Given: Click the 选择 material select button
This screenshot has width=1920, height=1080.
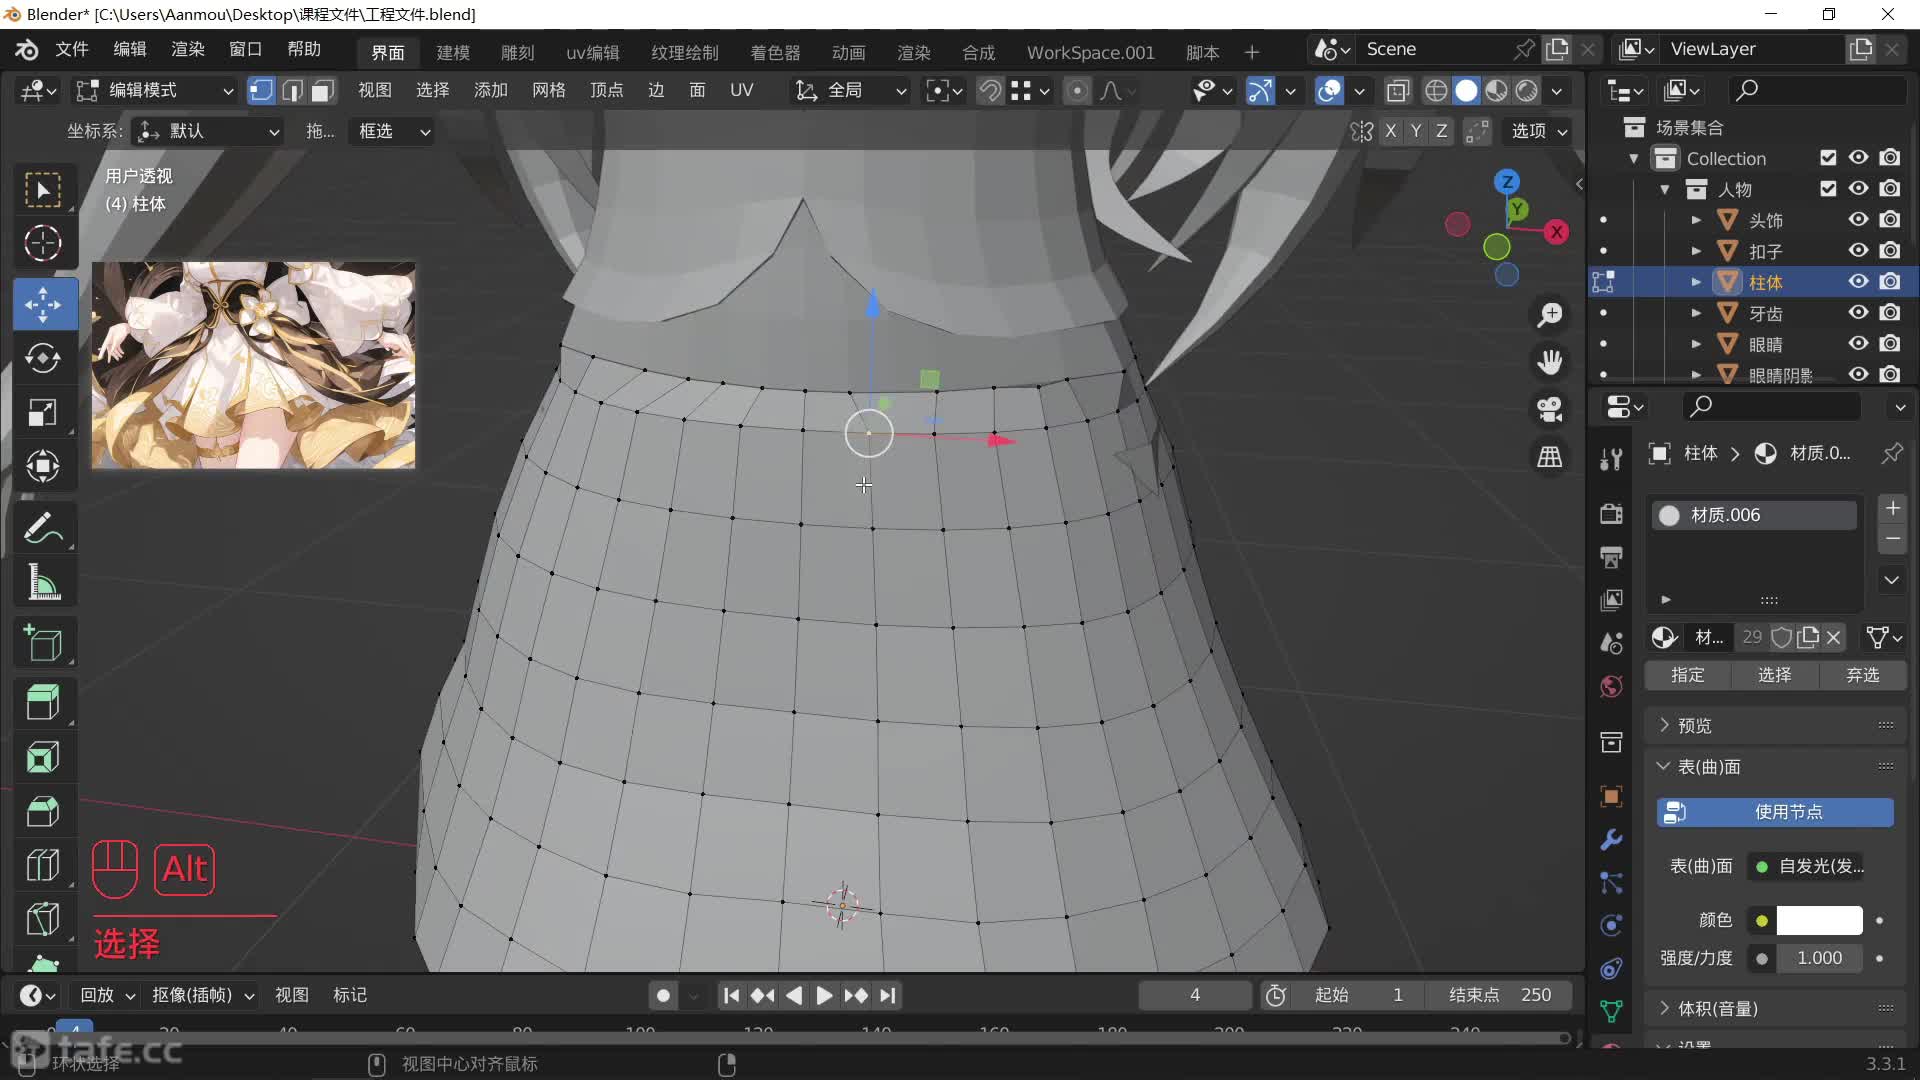Looking at the screenshot, I should 1775,675.
